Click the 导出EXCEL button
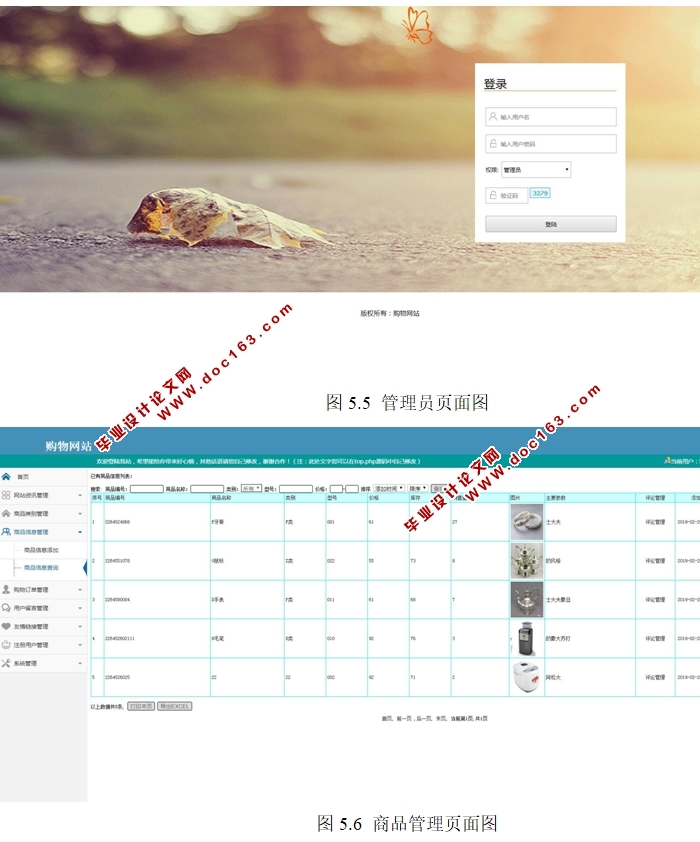The width and height of the screenshot is (700, 842). [174, 706]
